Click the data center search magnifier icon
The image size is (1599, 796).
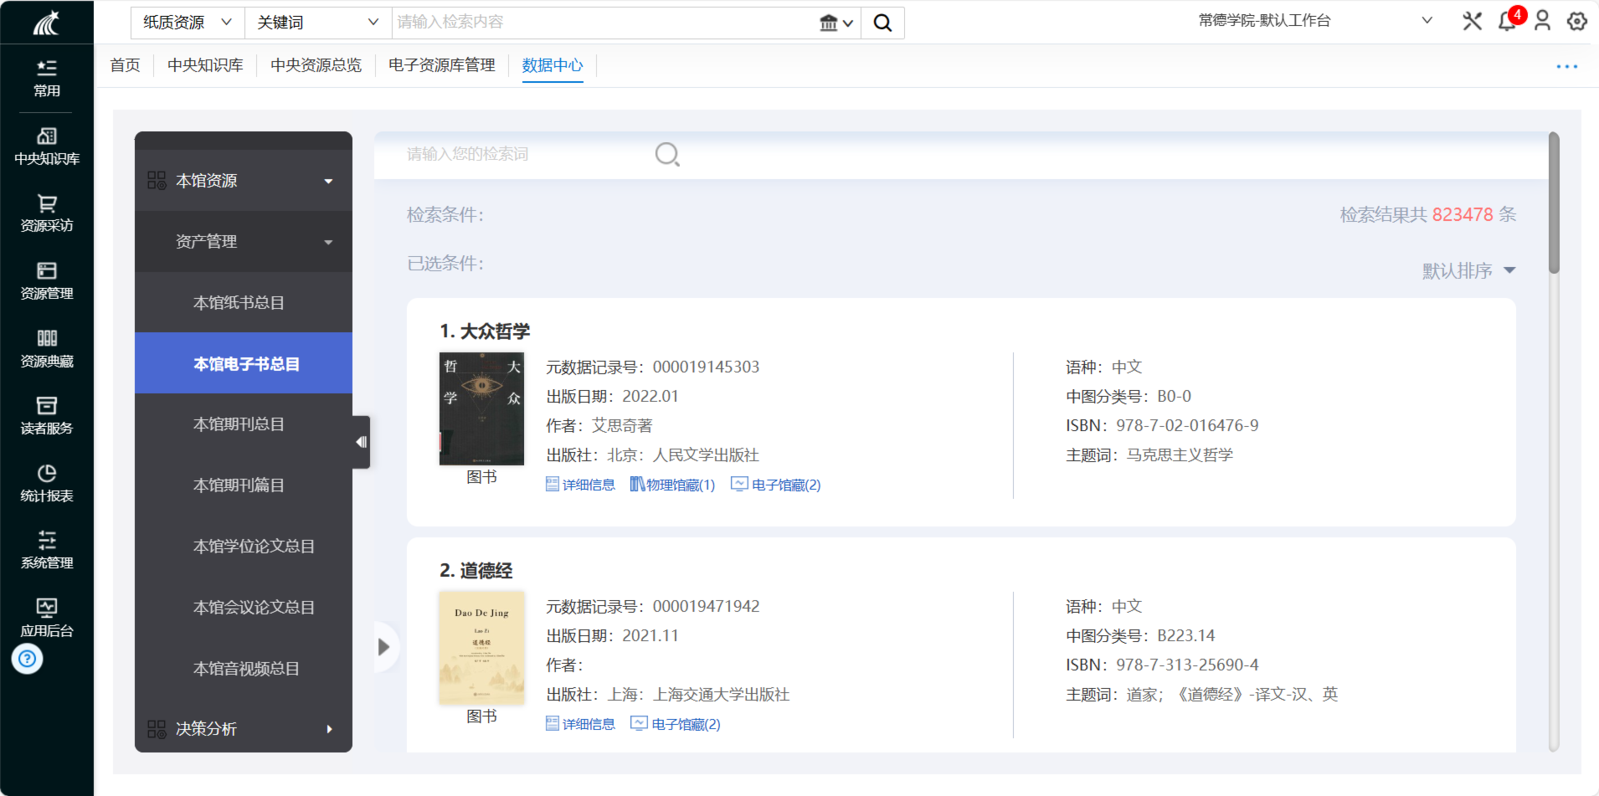tap(667, 154)
